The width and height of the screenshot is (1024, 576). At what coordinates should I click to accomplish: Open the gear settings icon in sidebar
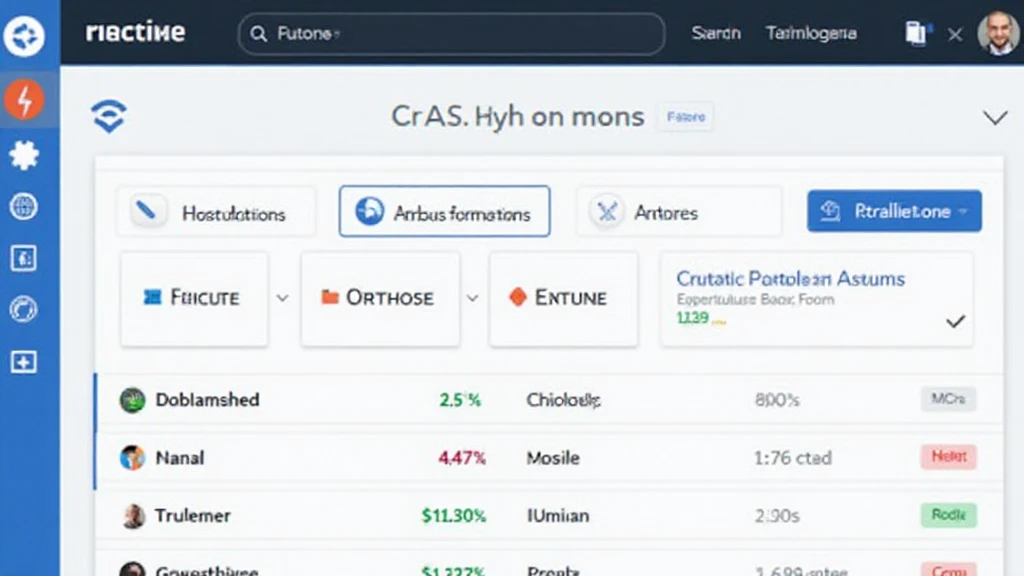click(x=23, y=154)
